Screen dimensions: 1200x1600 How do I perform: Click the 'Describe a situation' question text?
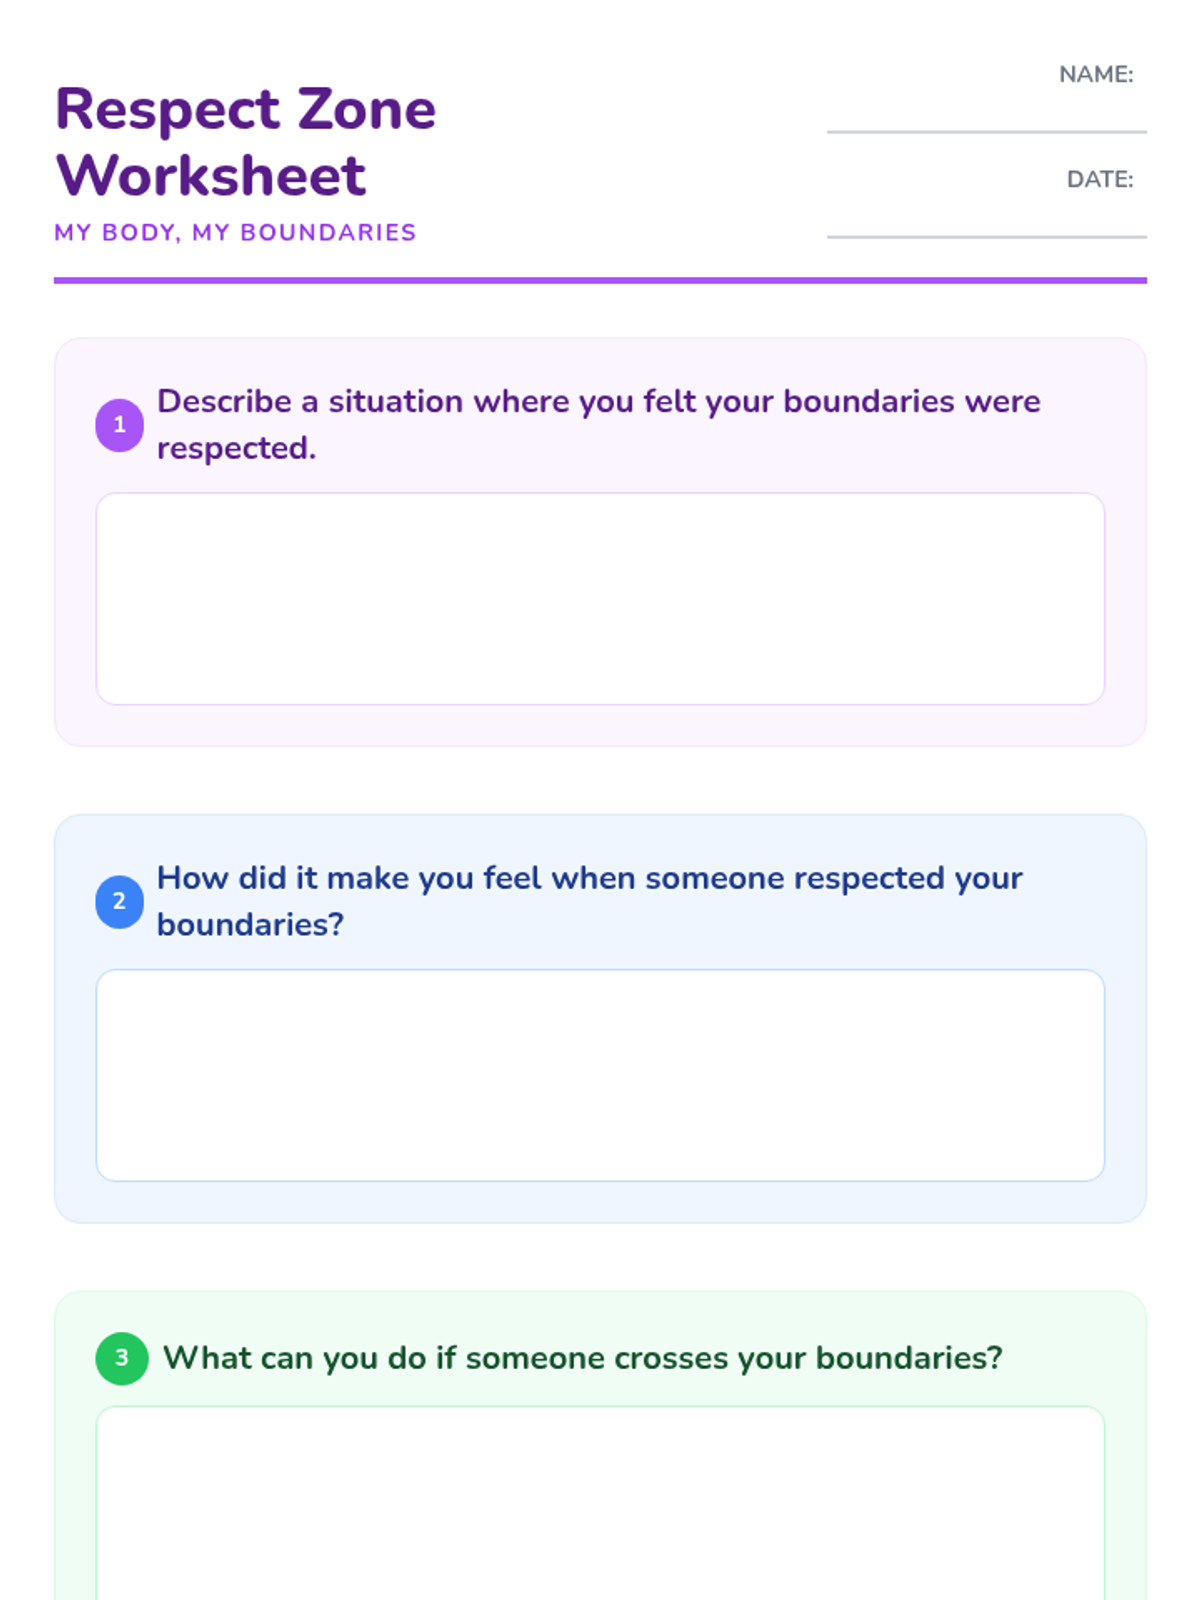[x=598, y=402]
